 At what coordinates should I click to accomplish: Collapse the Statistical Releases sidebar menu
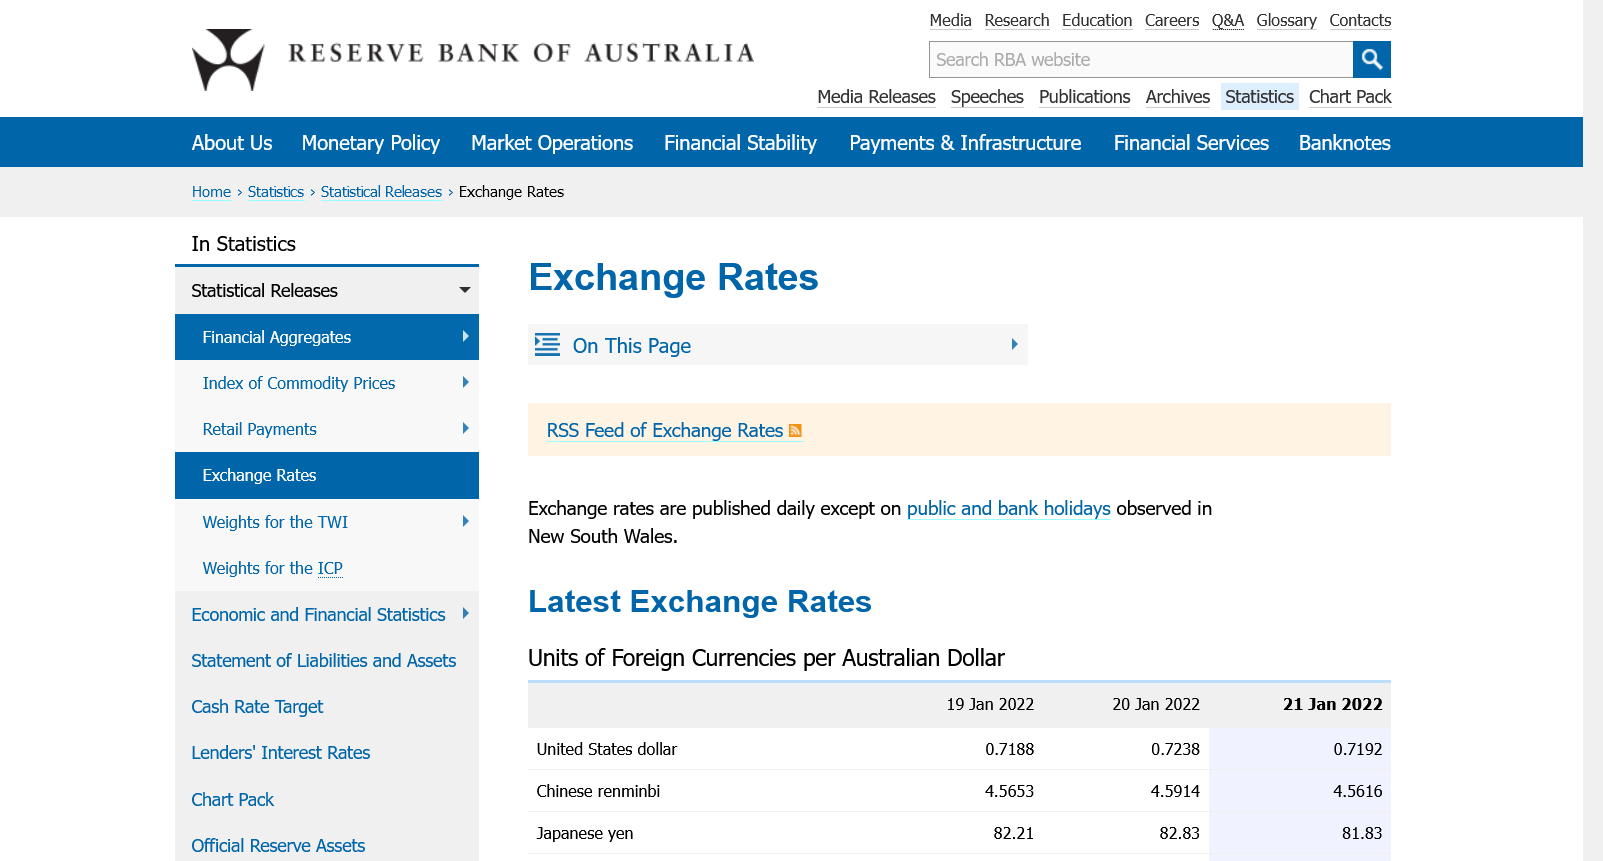[x=464, y=291]
